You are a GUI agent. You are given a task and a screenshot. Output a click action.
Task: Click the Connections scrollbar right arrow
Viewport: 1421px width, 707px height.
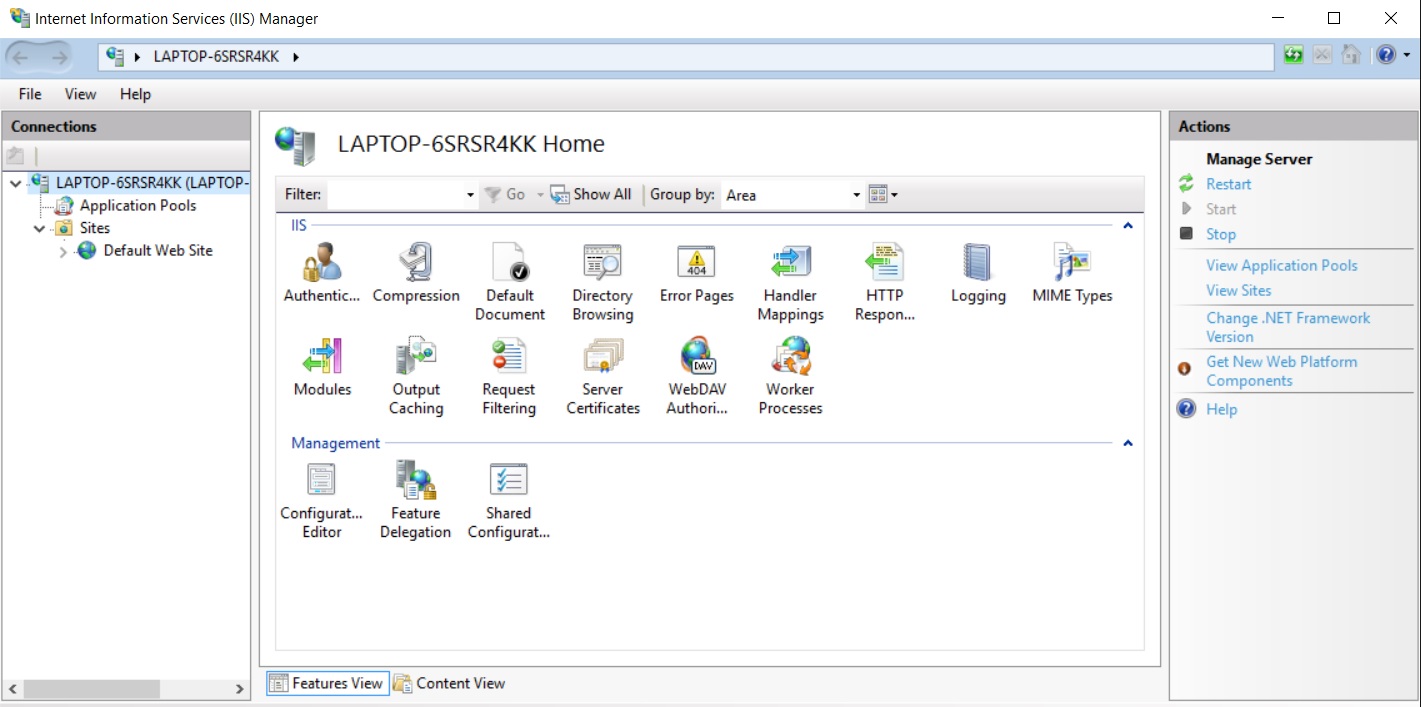(239, 689)
